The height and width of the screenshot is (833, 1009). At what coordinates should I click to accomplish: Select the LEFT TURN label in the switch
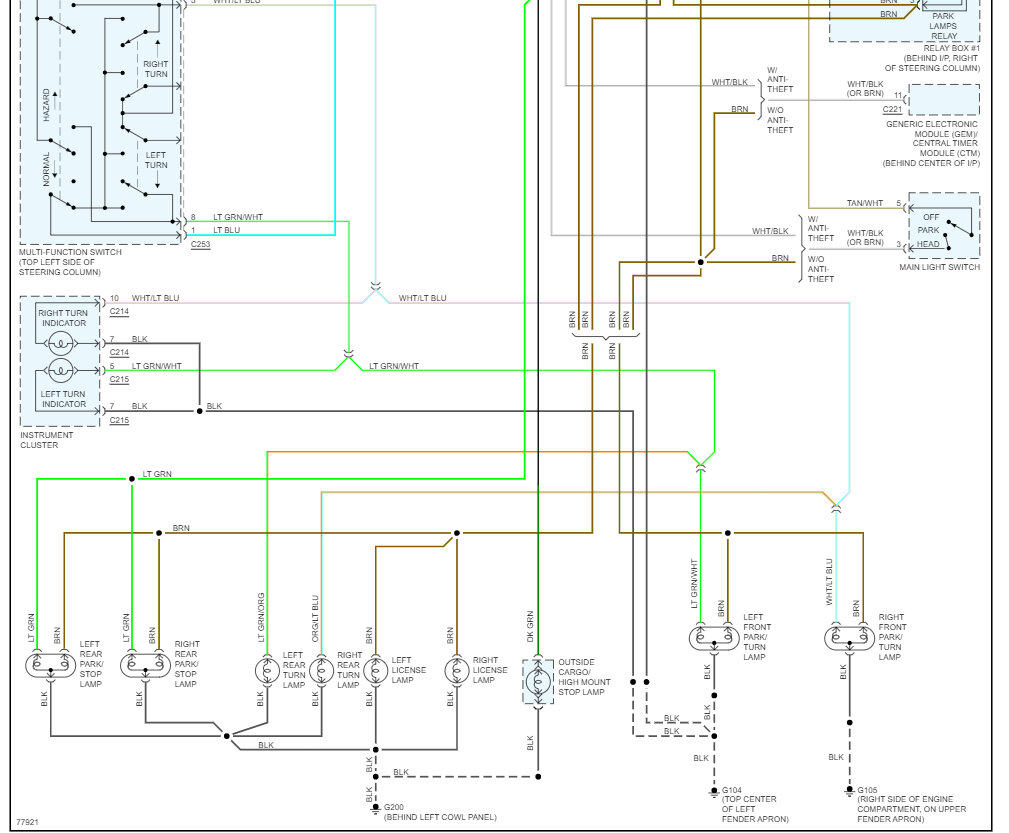156,160
